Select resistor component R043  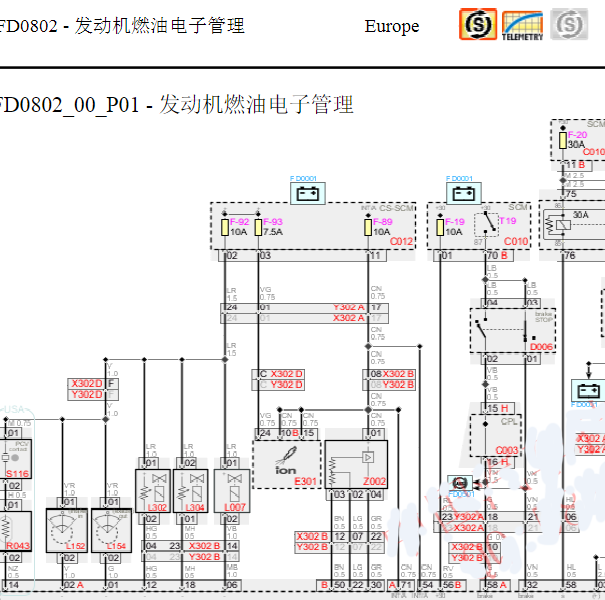click(15, 531)
